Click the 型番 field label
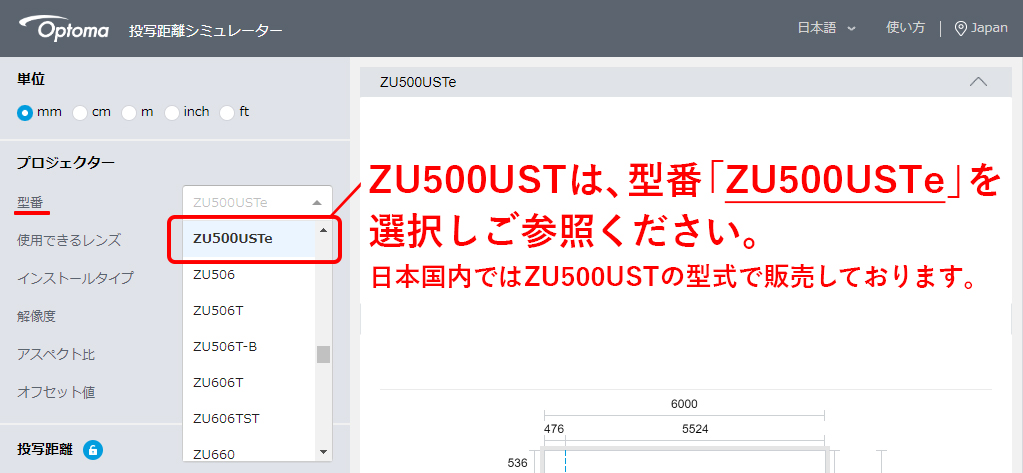 tap(30, 202)
